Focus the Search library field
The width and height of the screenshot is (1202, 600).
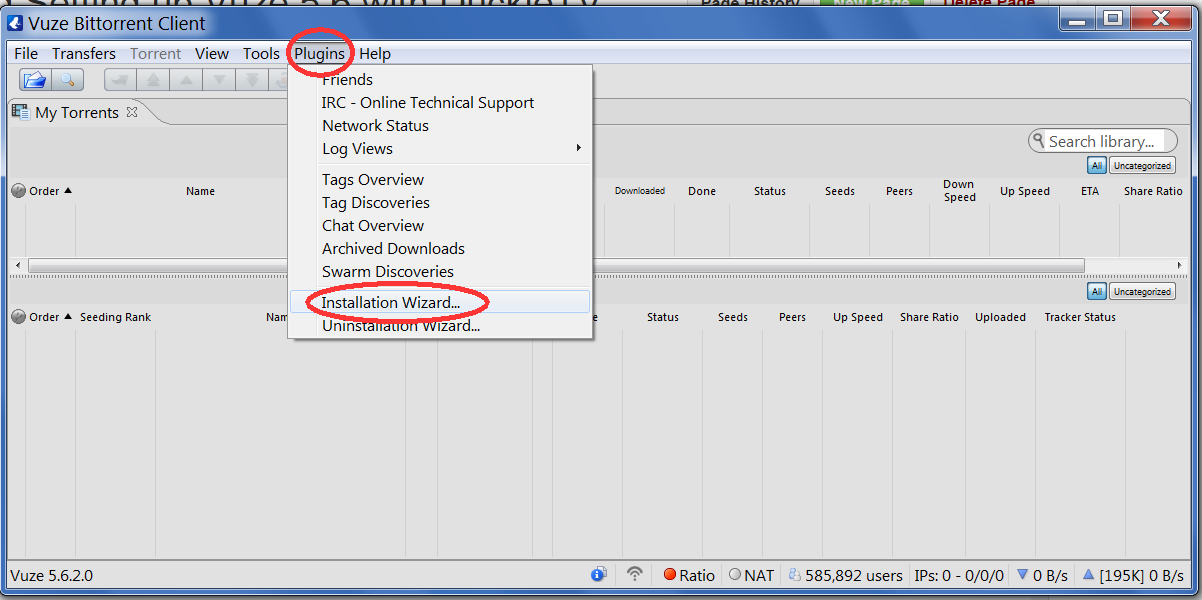[1101, 141]
